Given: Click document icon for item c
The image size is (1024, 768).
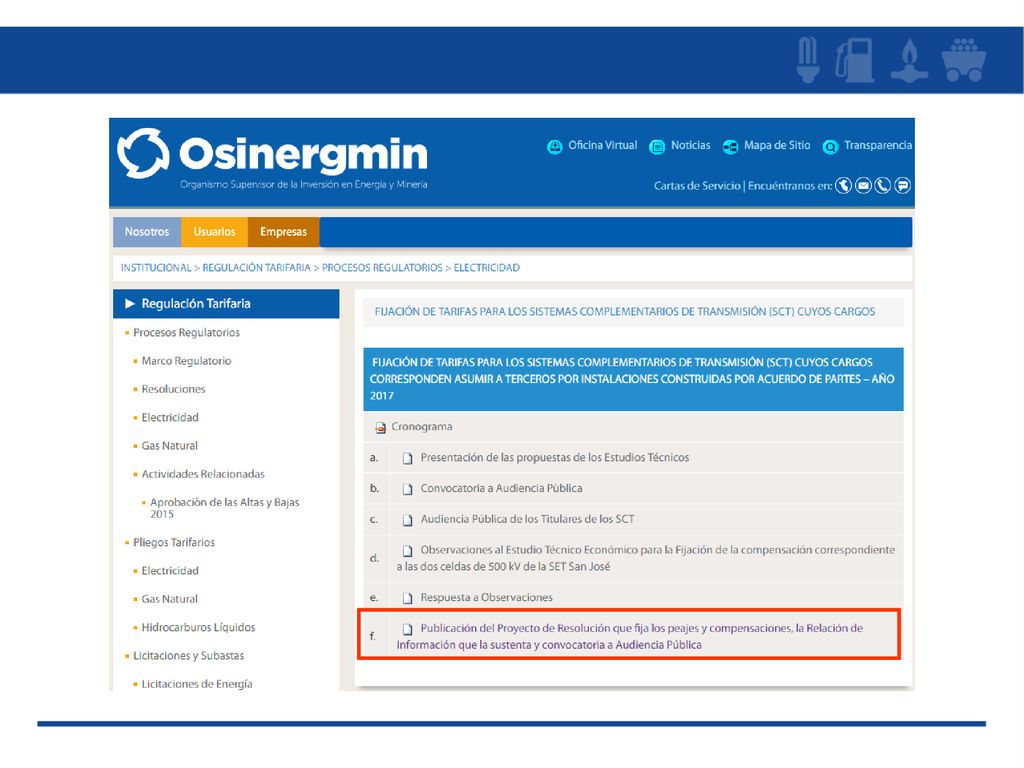Looking at the screenshot, I should (x=408, y=520).
